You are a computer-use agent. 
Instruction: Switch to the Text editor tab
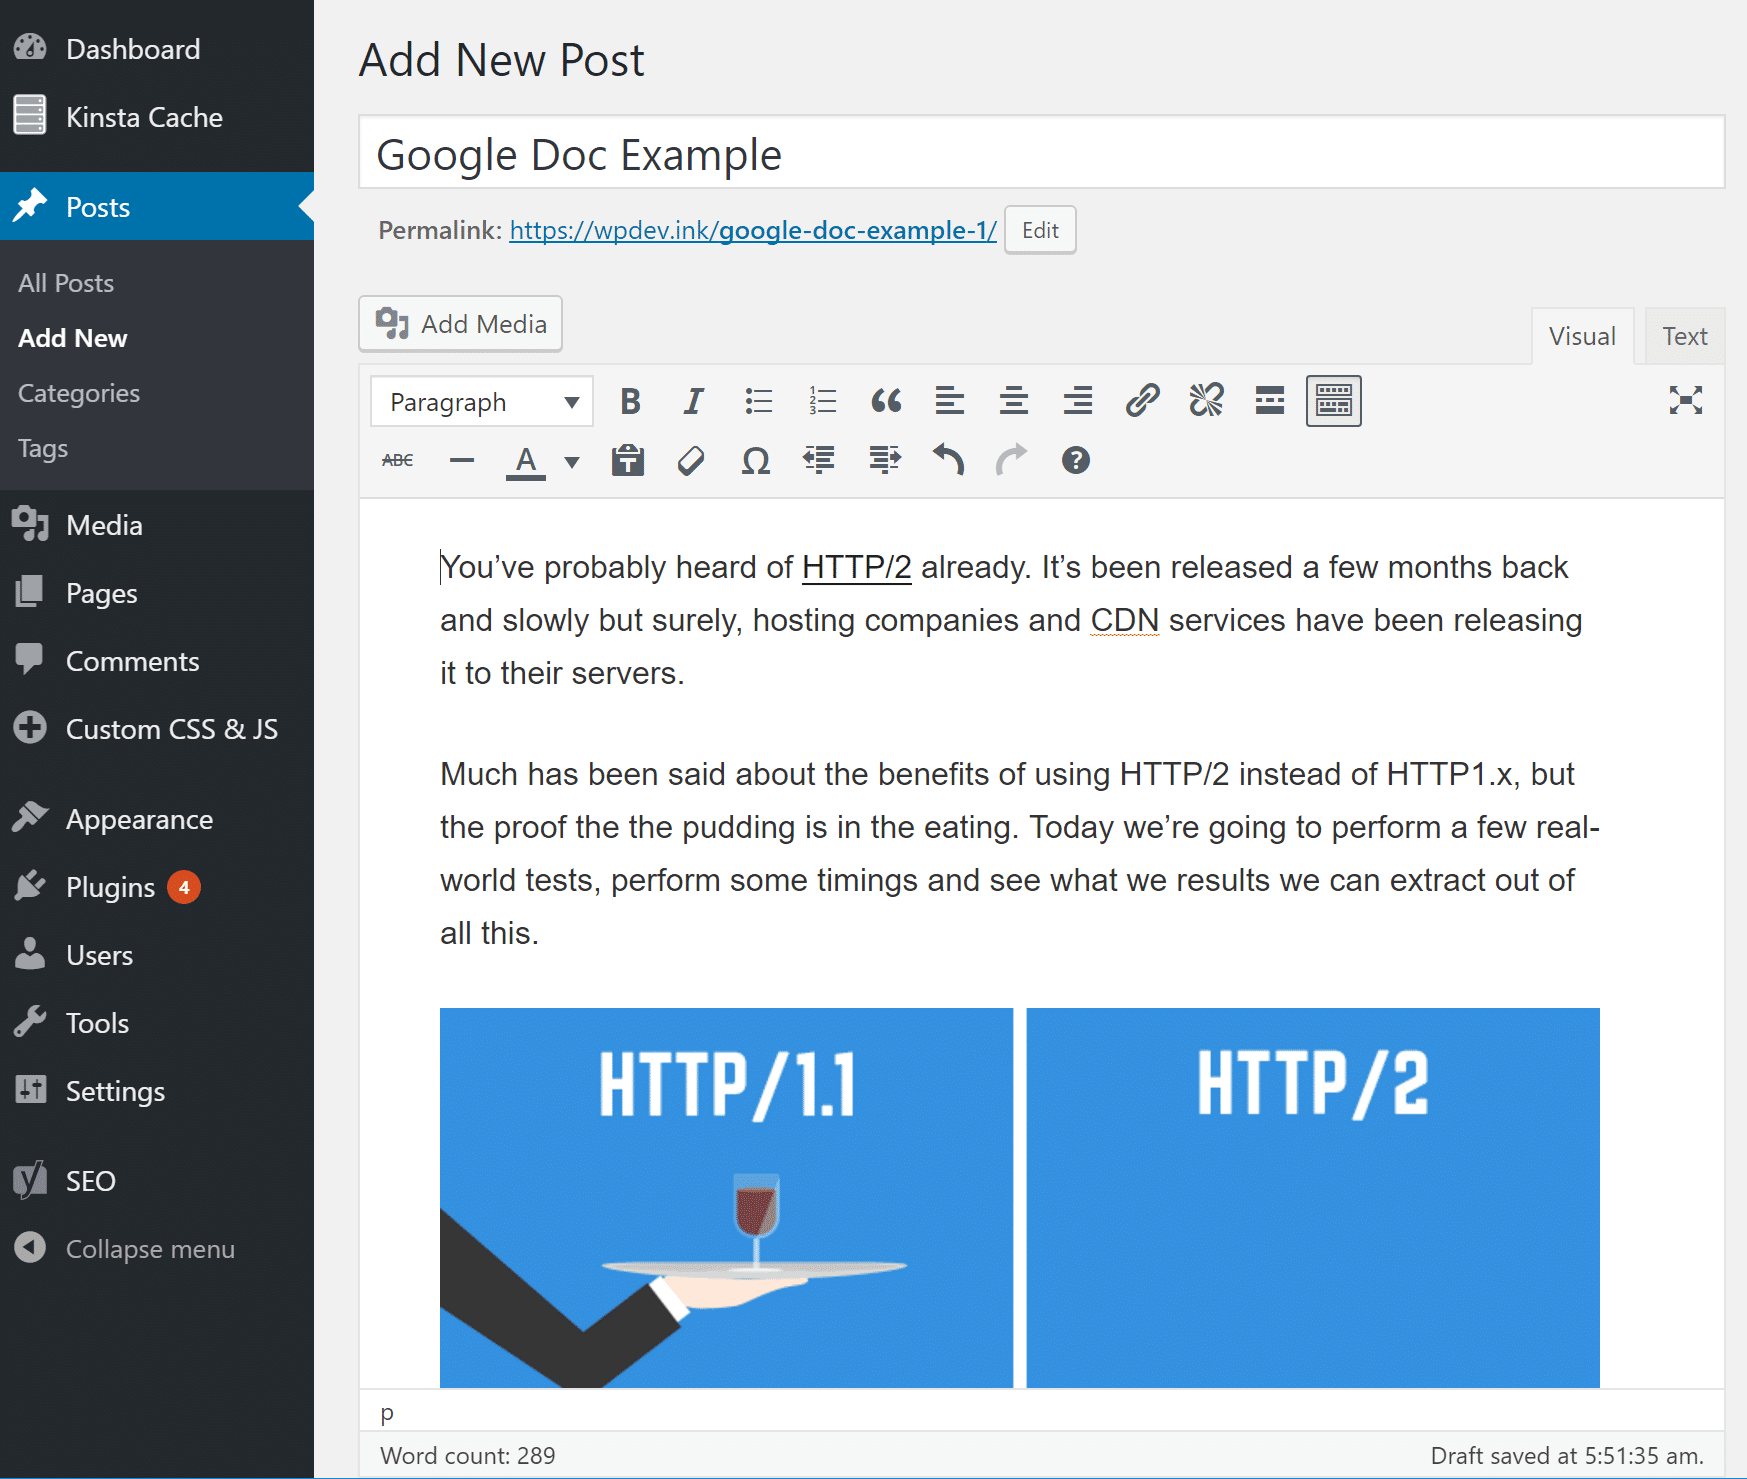[1684, 336]
